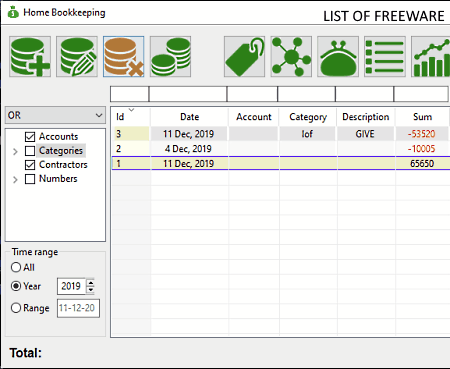Select the -53520 sum cell
The image size is (450, 369).
pos(422,134)
